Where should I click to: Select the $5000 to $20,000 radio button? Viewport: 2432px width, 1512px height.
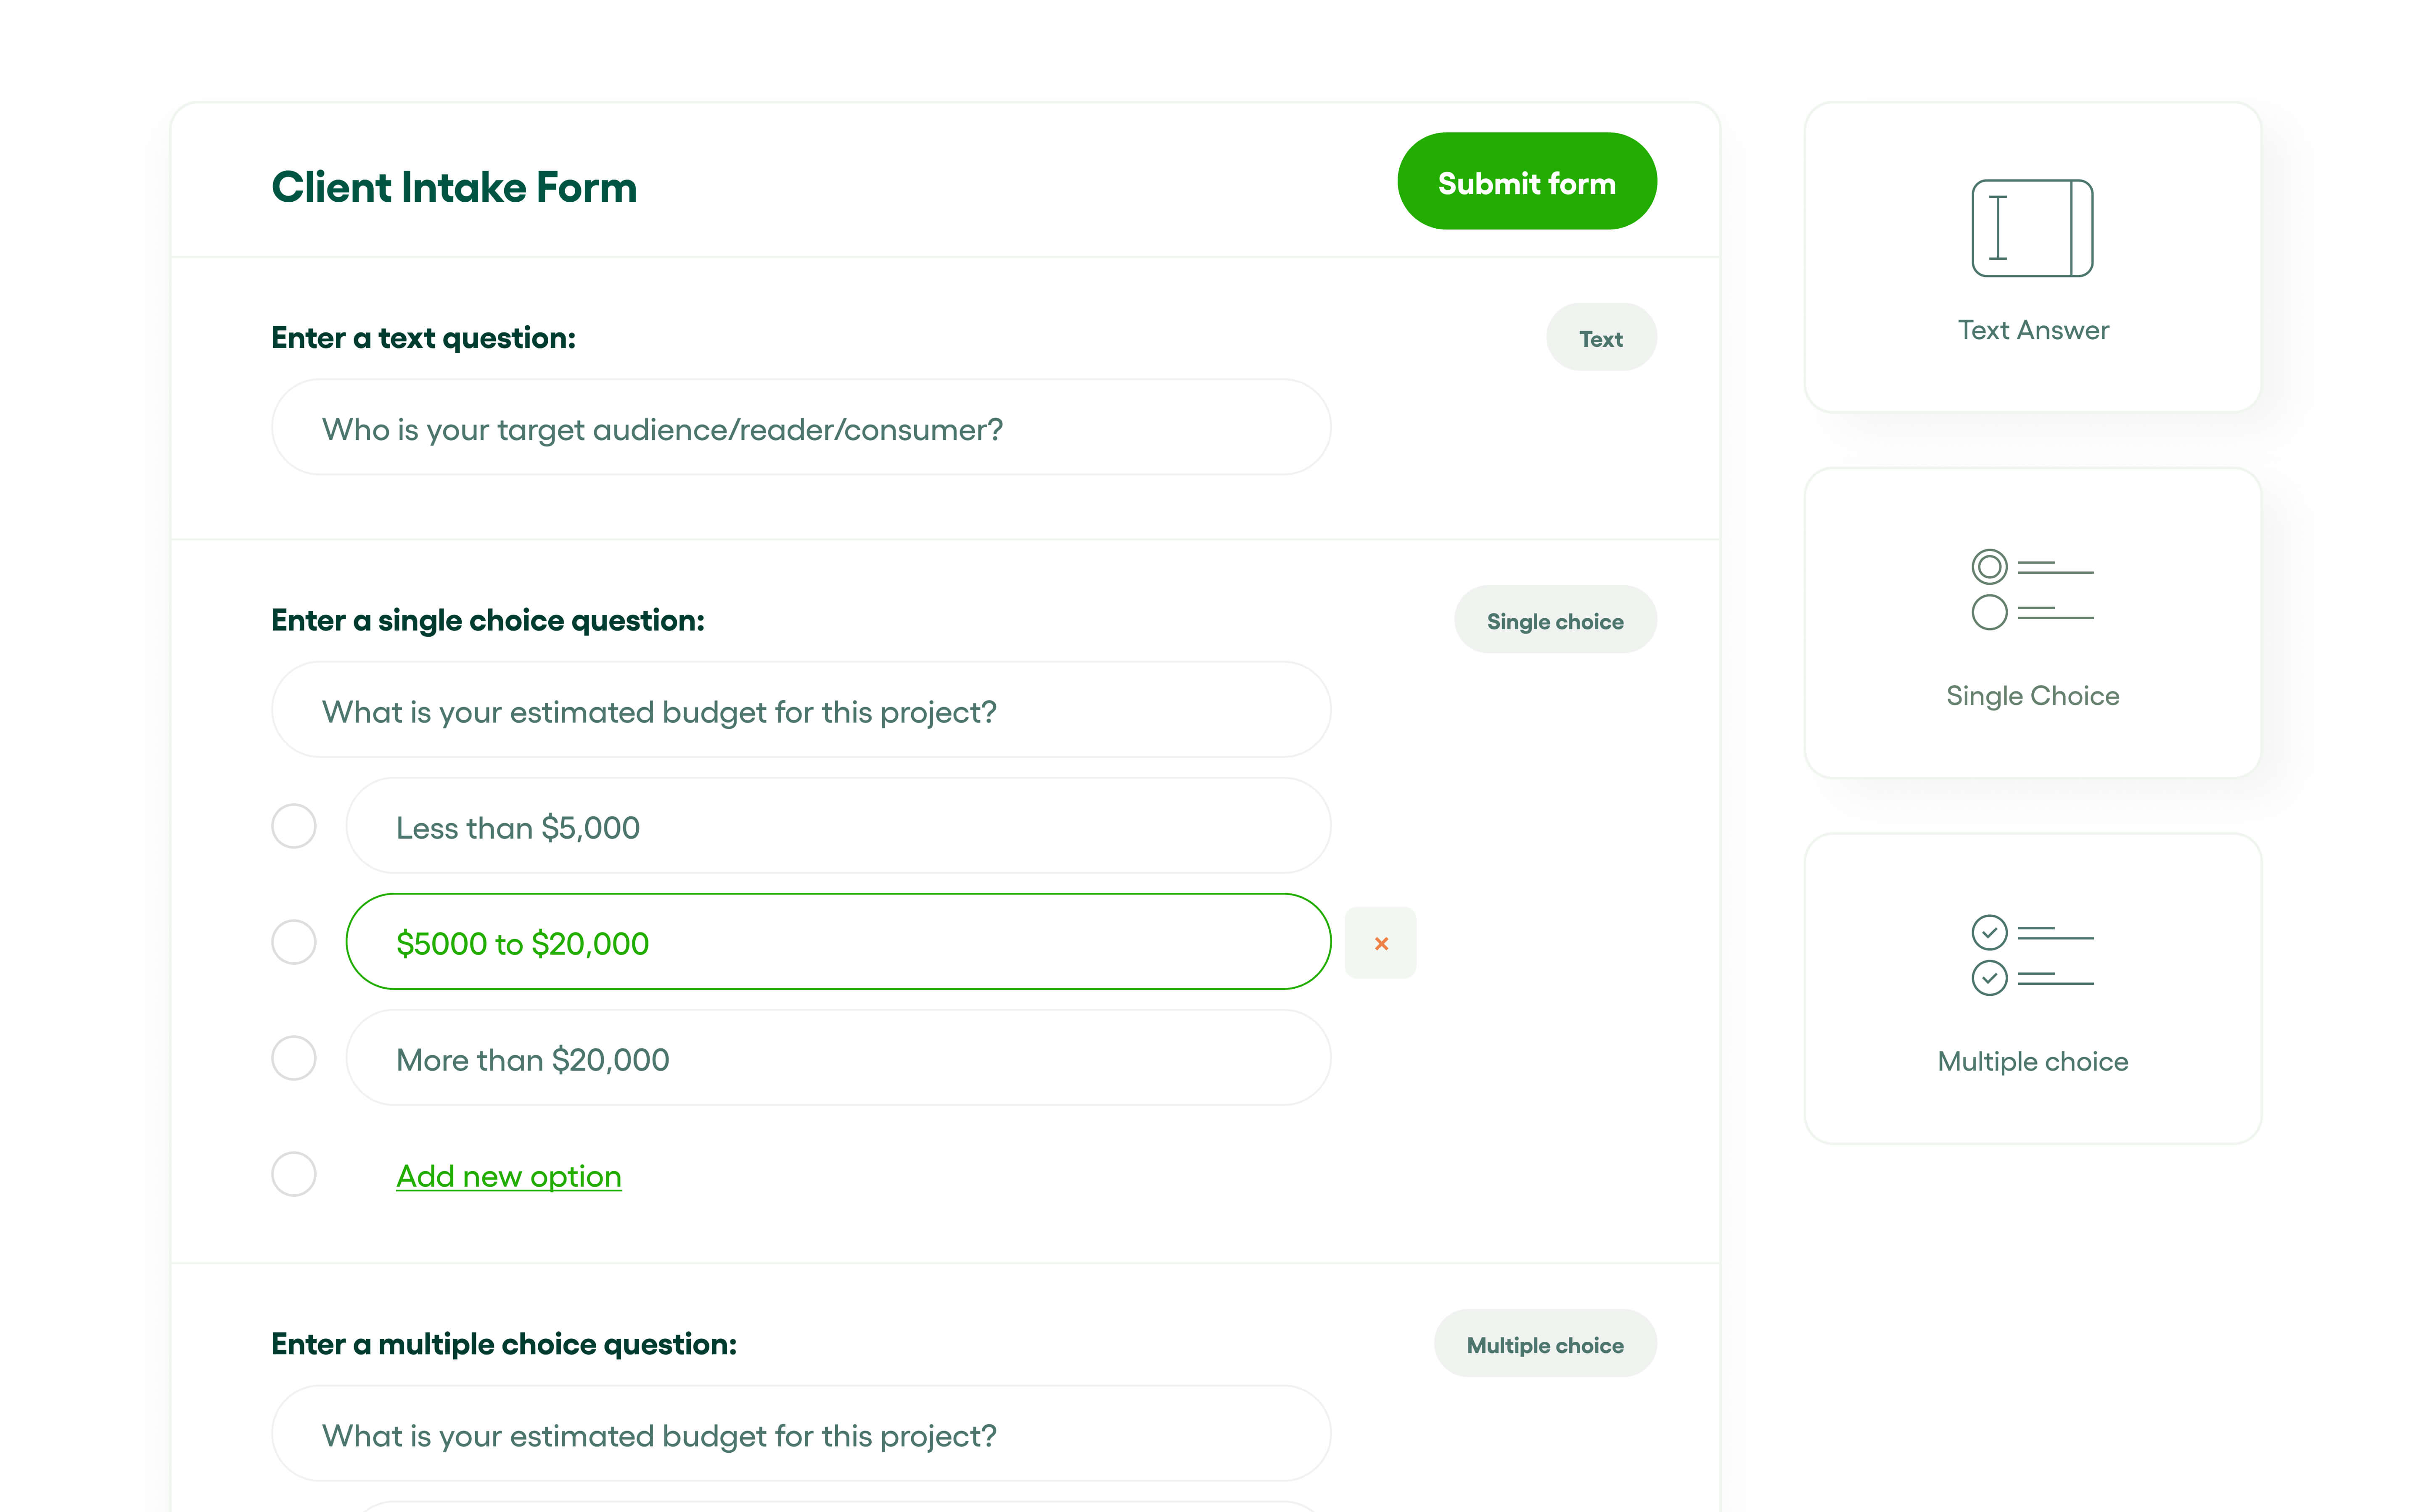click(294, 941)
